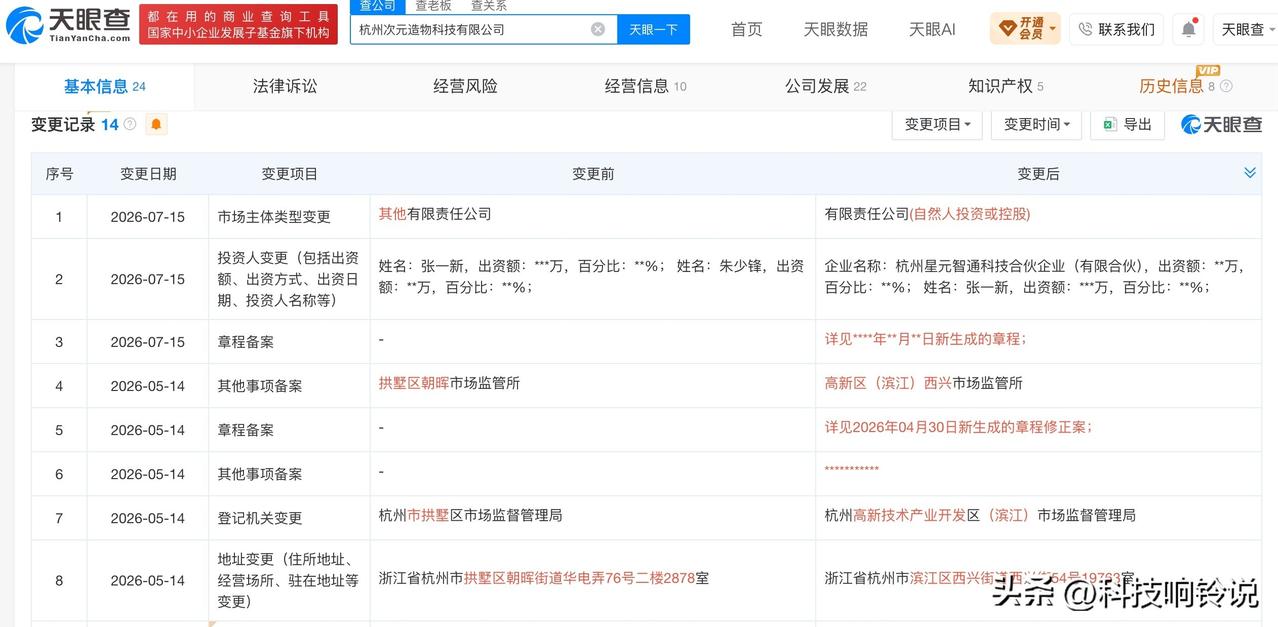Select 查老板 search mode
This screenshot has height=627, width=1278.
[433, 6]
